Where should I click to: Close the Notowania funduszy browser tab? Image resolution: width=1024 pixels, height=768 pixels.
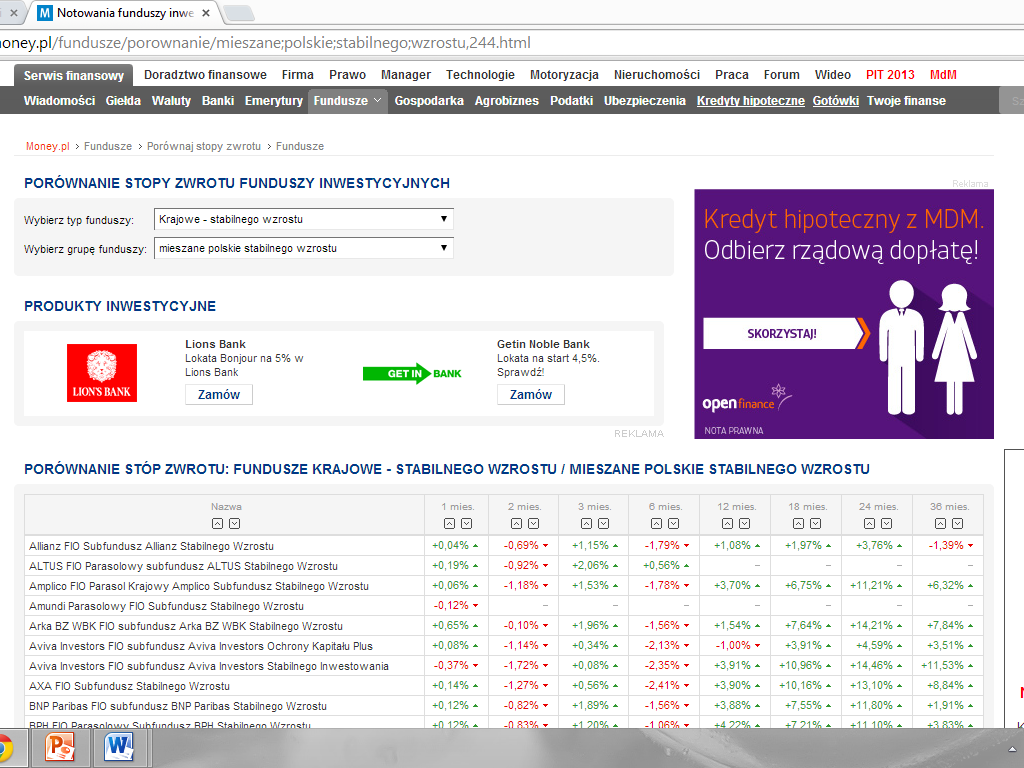[x=206, y=13]
